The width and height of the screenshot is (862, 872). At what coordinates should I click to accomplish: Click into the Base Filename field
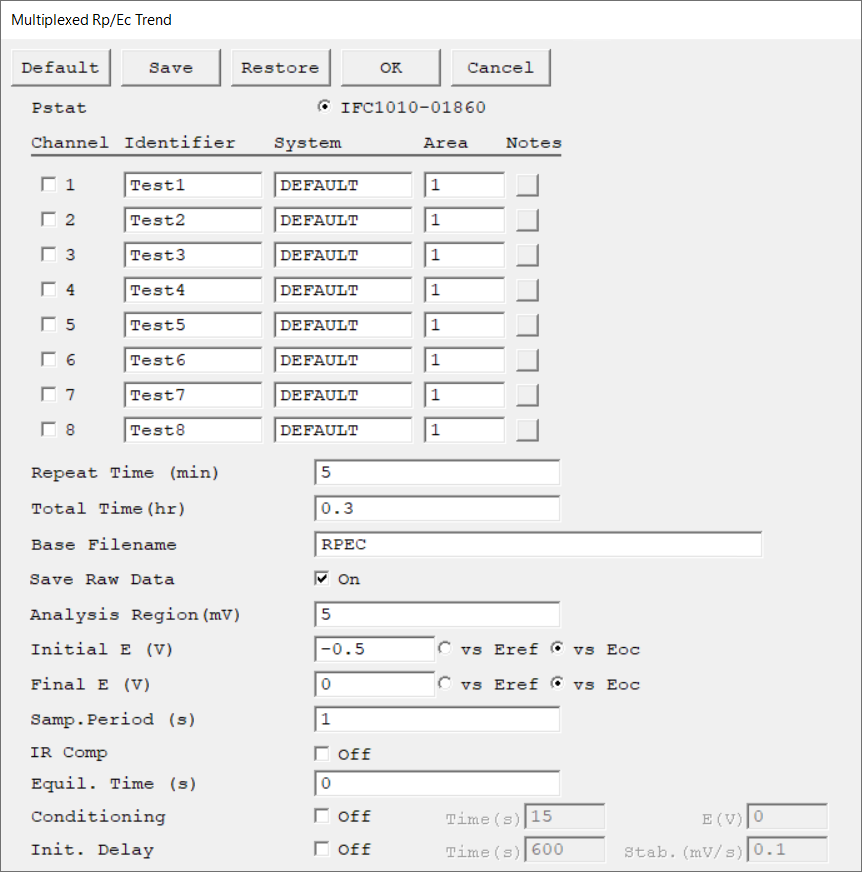click(538, 544)
